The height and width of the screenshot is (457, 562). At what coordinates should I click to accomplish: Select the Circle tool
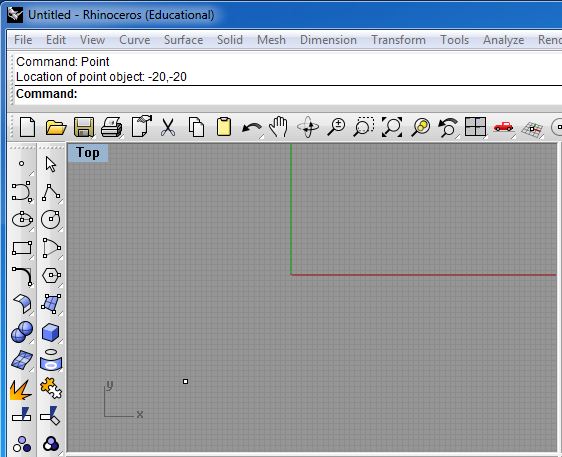51,219
